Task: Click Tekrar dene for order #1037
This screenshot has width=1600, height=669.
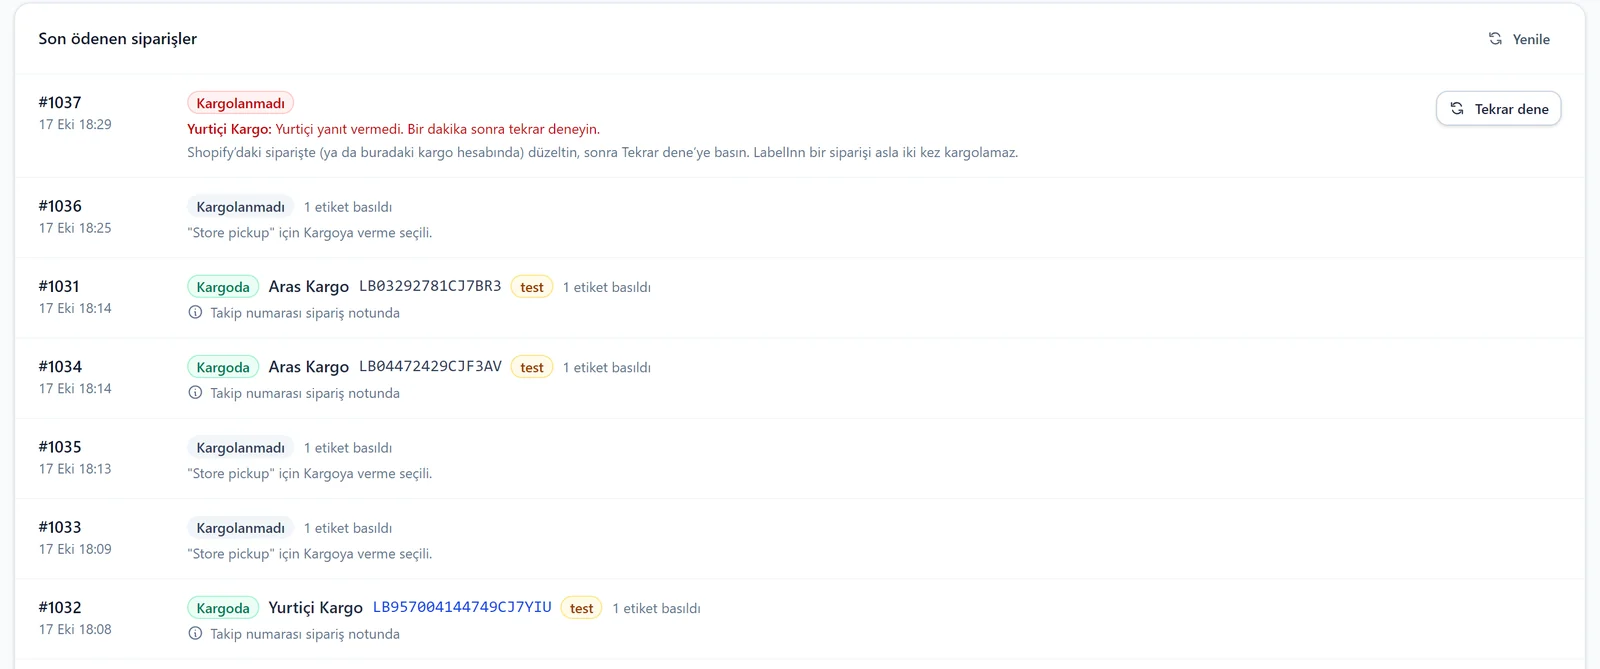Action: pos(1498,109)
